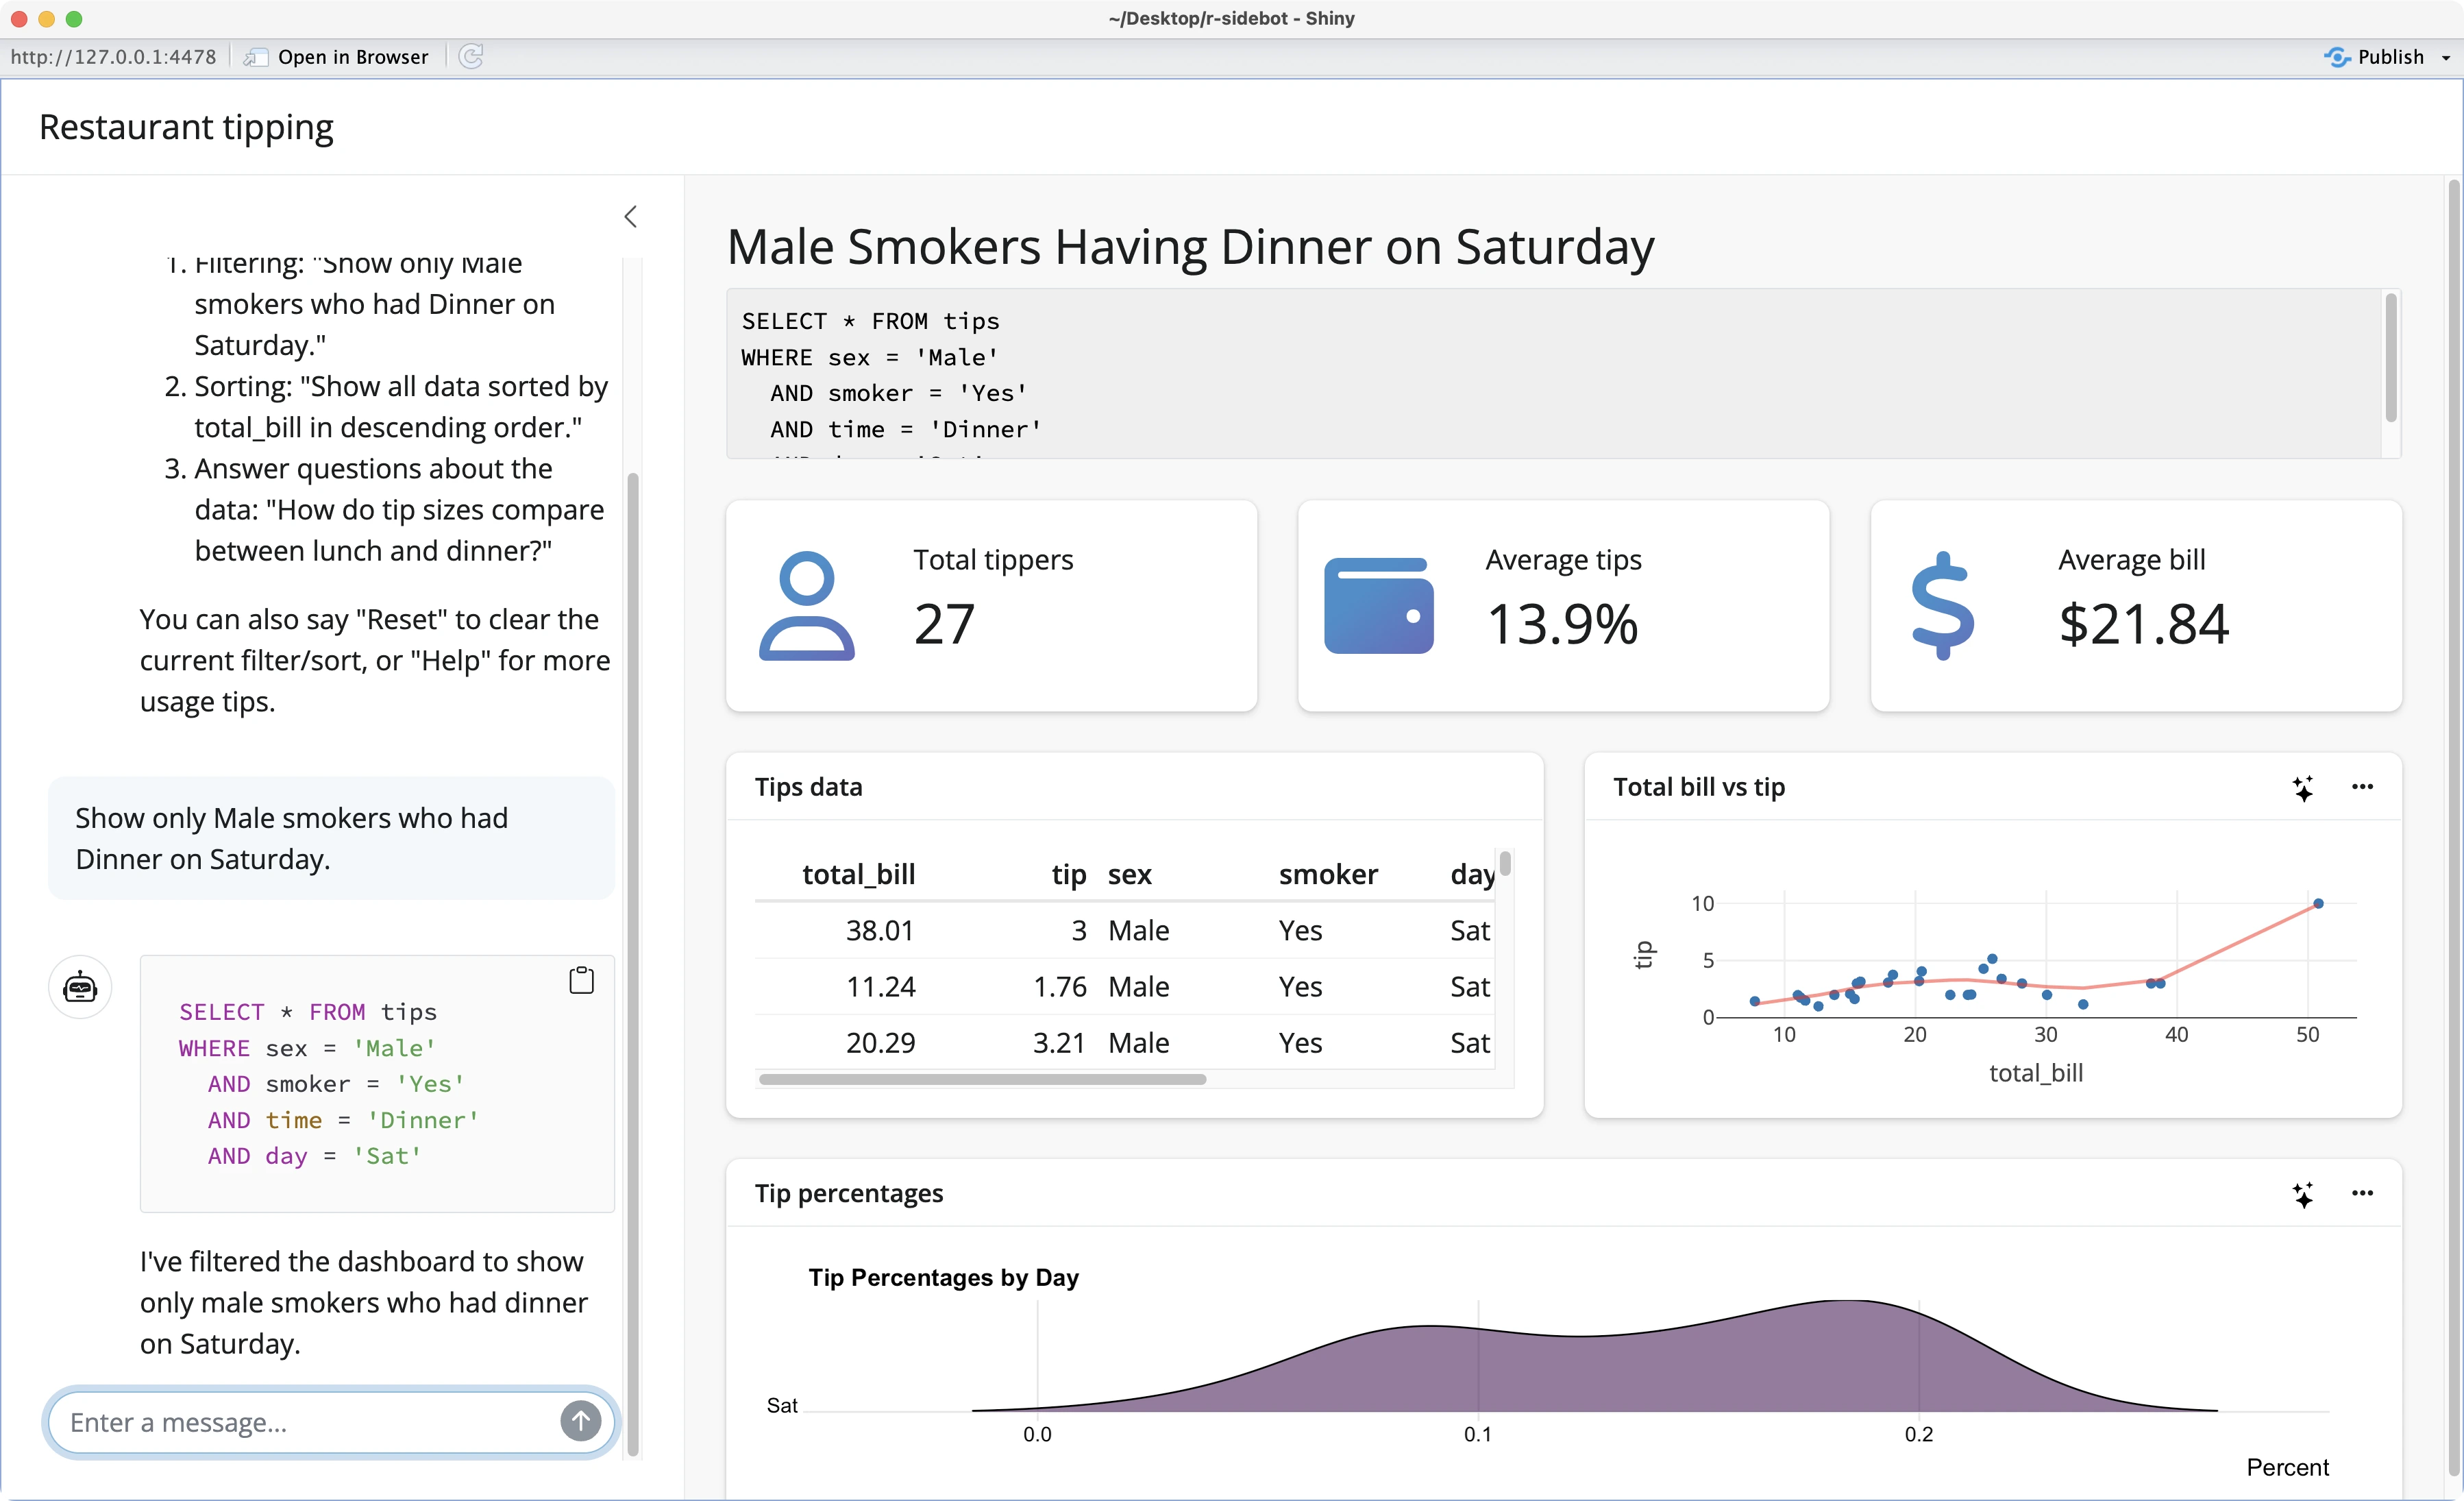This screenshot has width=2464, height=1501.
Task: Click the chat panel vertical scrollbar
Action: 632,963
